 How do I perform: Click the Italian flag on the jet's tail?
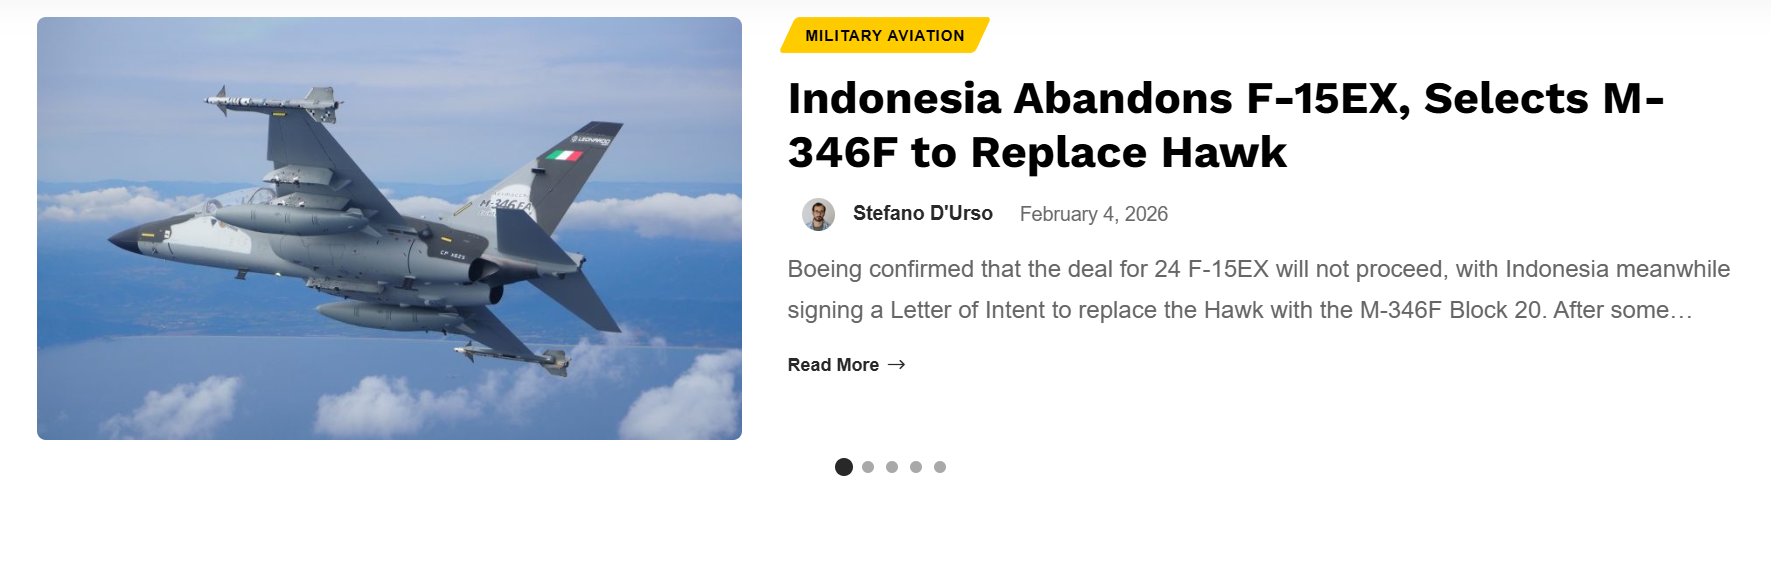click(563, 155)
